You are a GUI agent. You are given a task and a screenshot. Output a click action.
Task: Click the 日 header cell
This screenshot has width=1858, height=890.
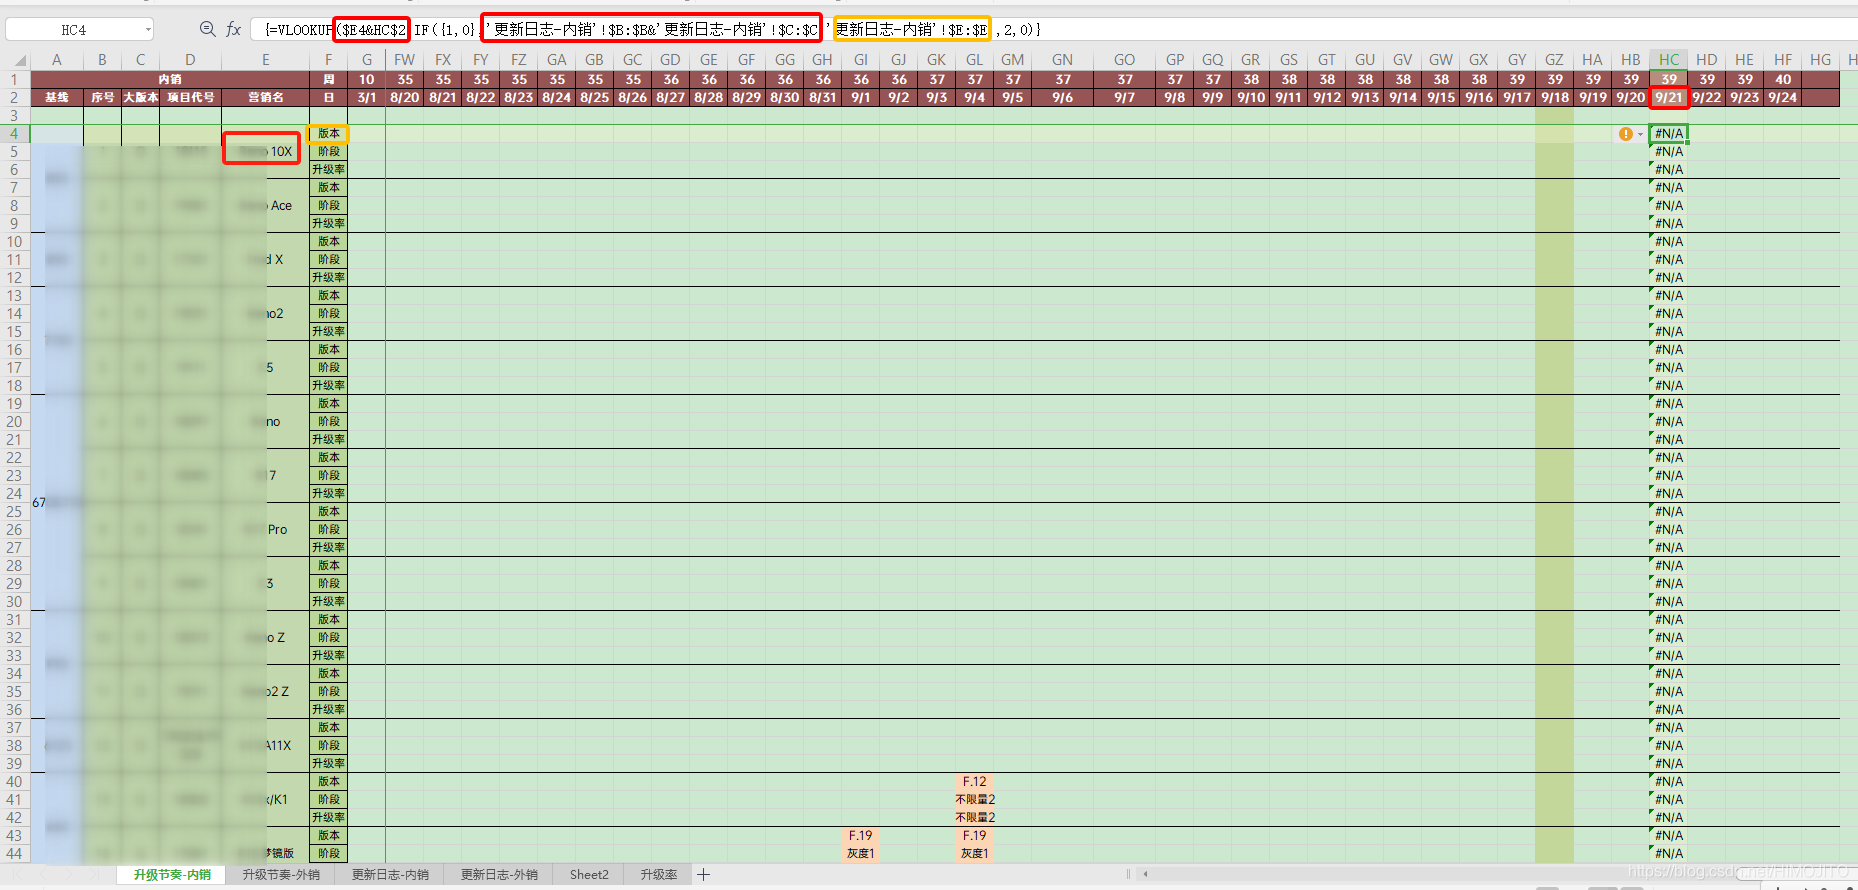(x=329, y=98)
